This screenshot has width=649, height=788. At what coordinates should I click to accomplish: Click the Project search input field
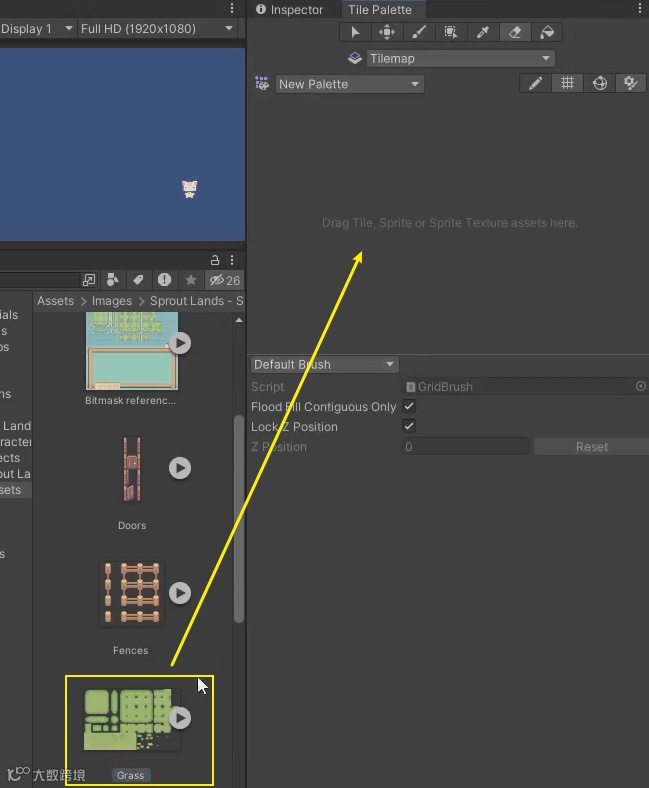tap(39, 280)
